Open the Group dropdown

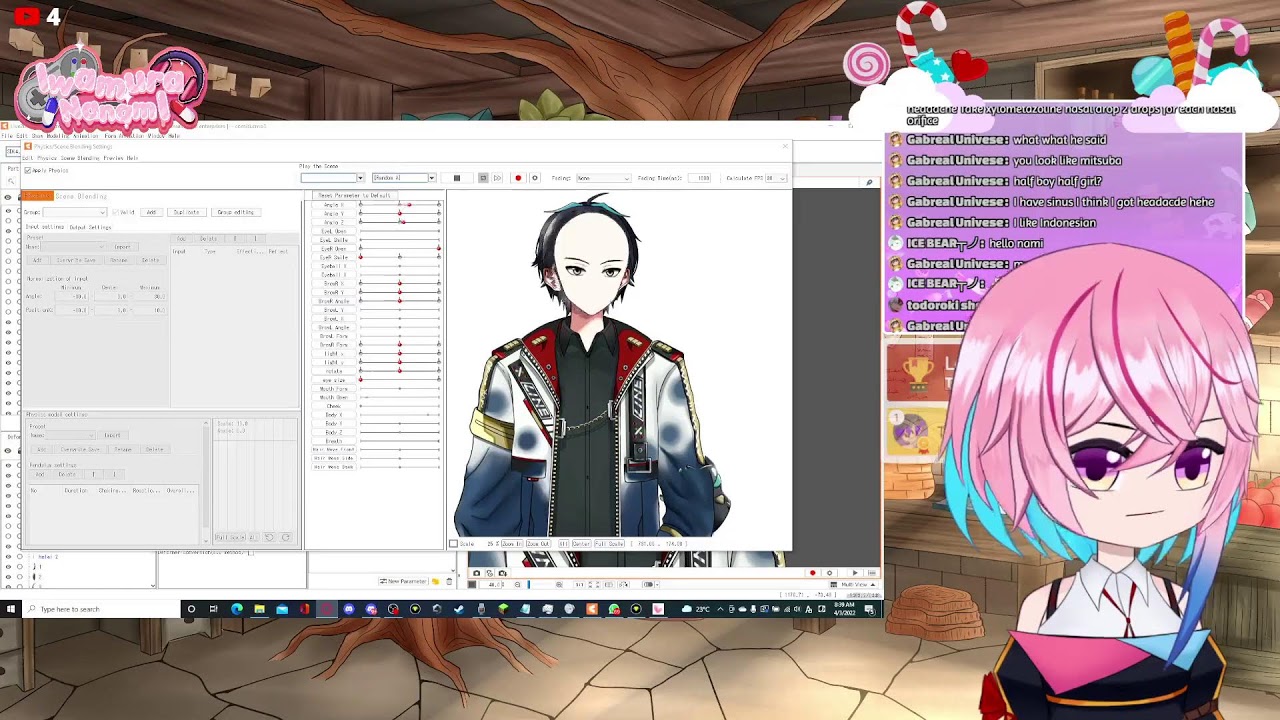[x=75, y=212]
